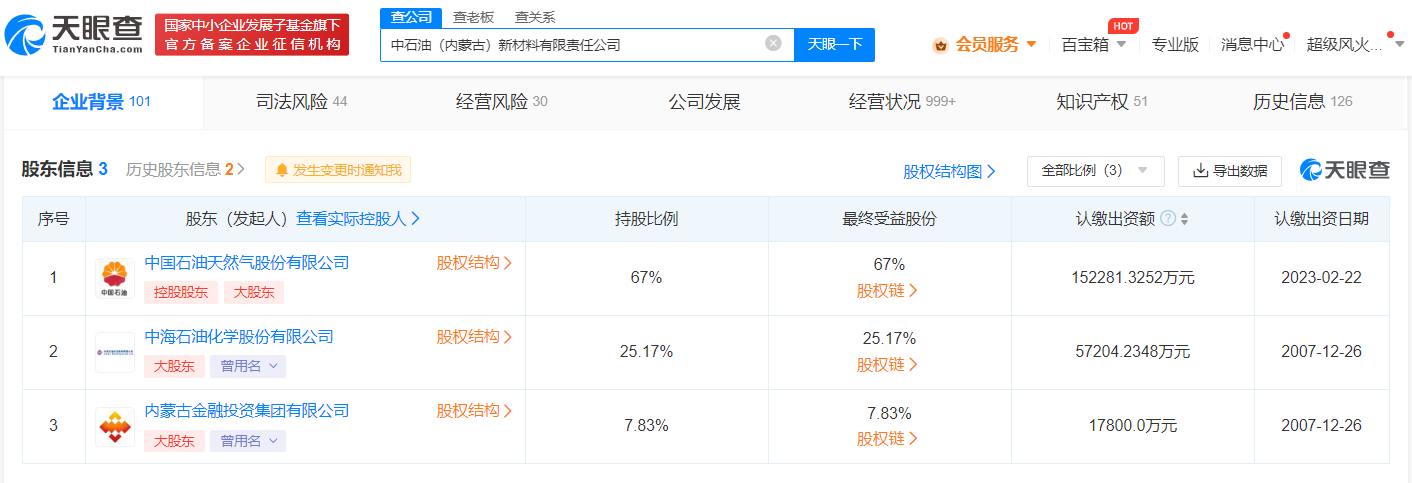
Task: Click the 会员服务 crown icon
Action: [940, 45]
